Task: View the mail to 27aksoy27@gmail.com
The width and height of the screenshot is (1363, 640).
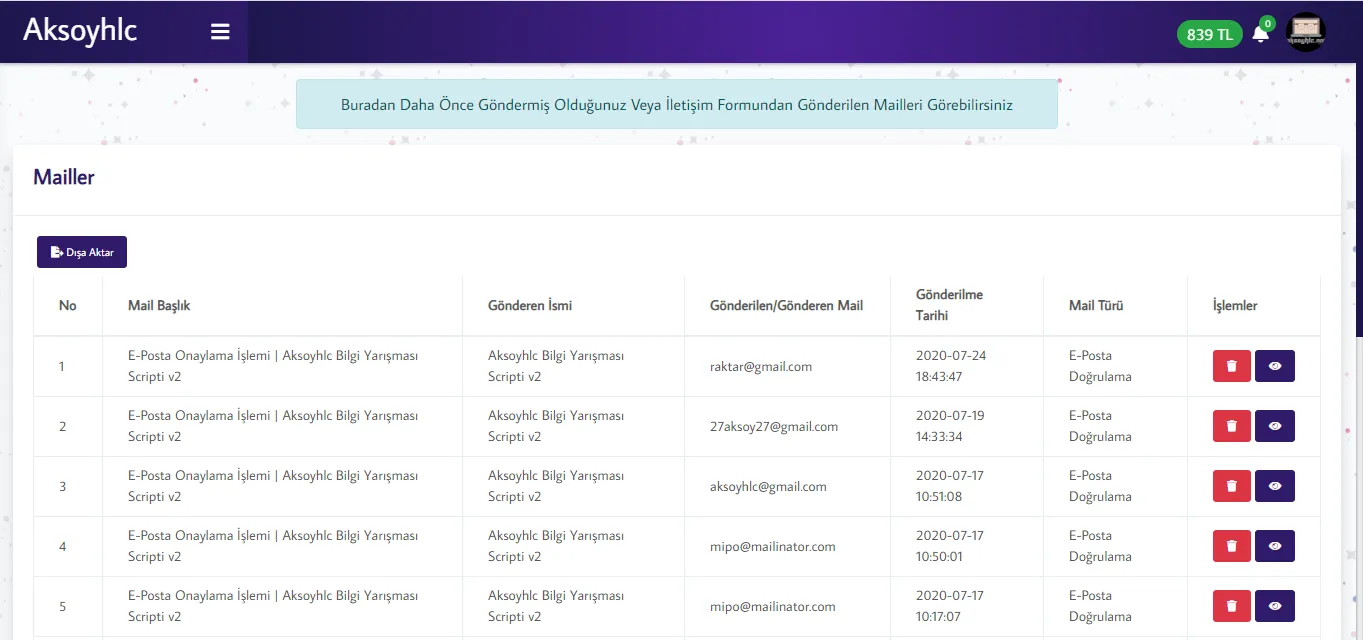Action: click(x=1275, y=426)
